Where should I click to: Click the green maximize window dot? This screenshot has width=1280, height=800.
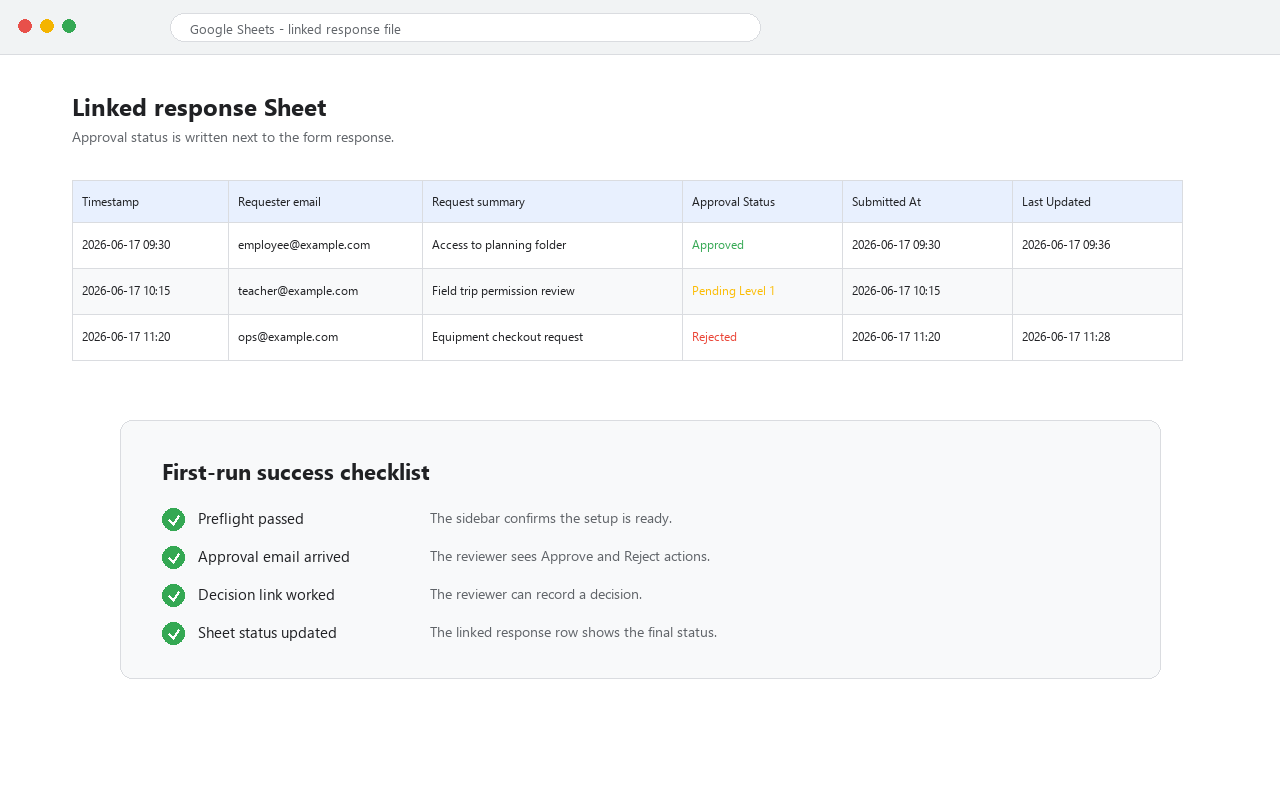pos(69,26)
